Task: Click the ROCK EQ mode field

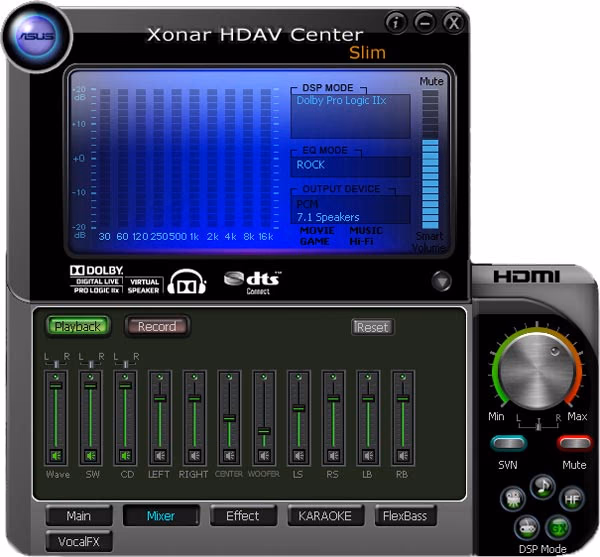Action: pos(350,166)
